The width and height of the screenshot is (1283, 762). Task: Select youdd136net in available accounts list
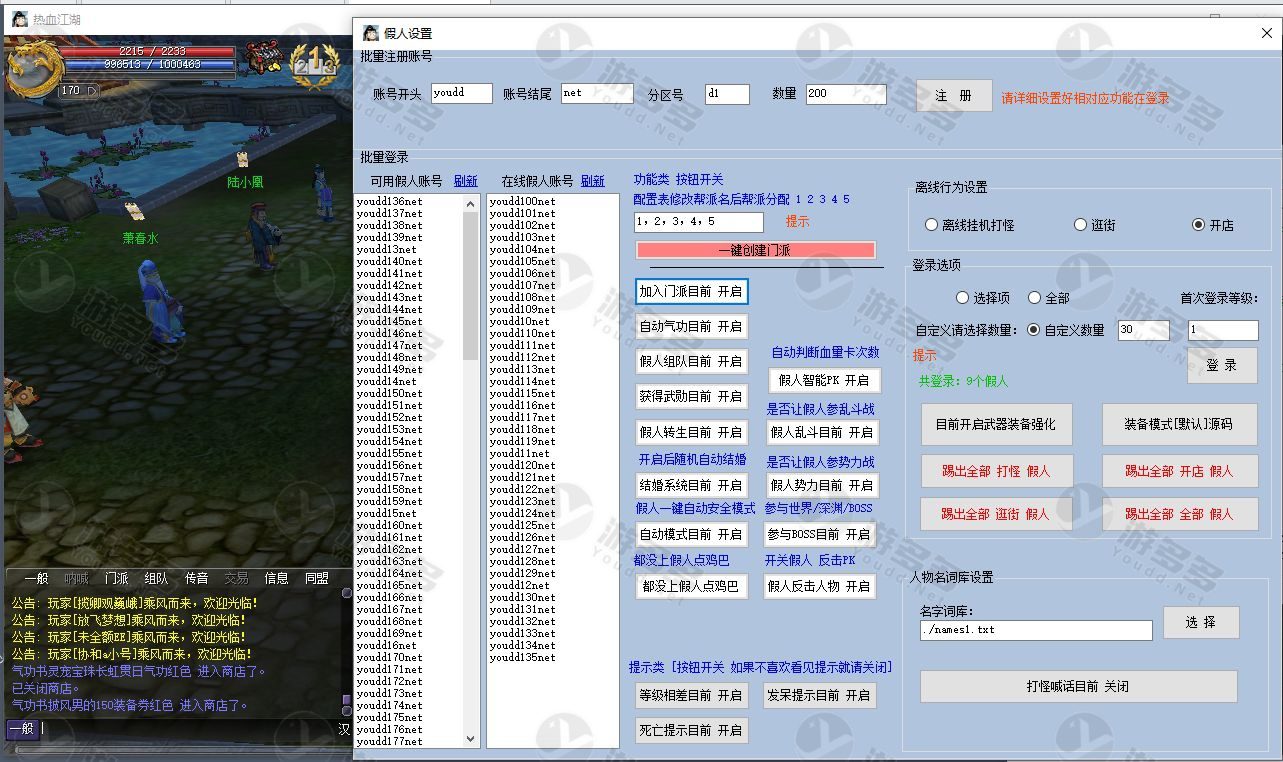(x=390, y=201)
